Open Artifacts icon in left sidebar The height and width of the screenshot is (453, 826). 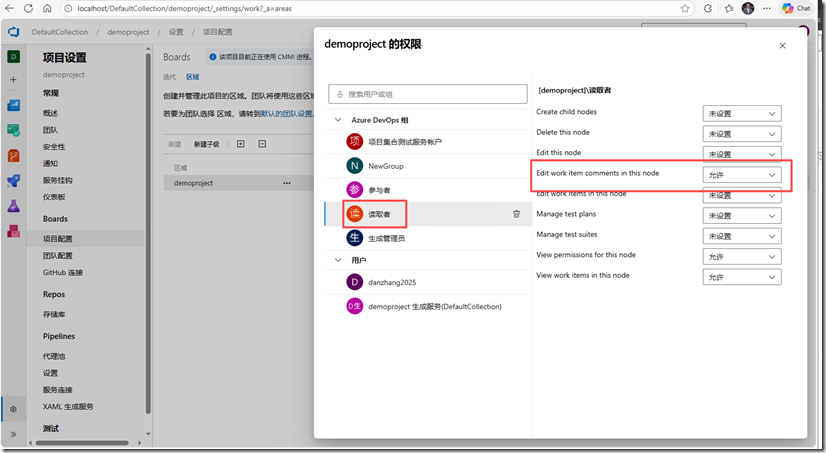coord(14,231)
